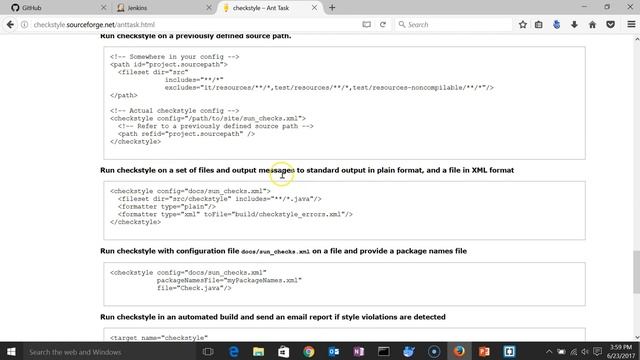The image size is (640, 360).
Task: Open PowerPoint from taskbar
Action: [x=484, y=351]
